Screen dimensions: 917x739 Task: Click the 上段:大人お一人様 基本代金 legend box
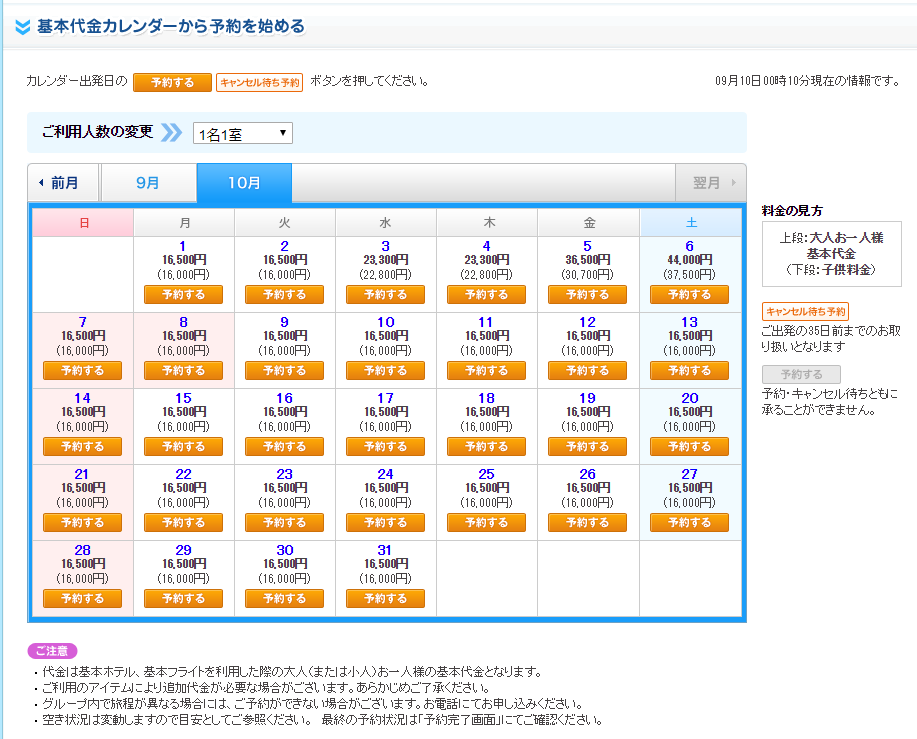(832, 254)
